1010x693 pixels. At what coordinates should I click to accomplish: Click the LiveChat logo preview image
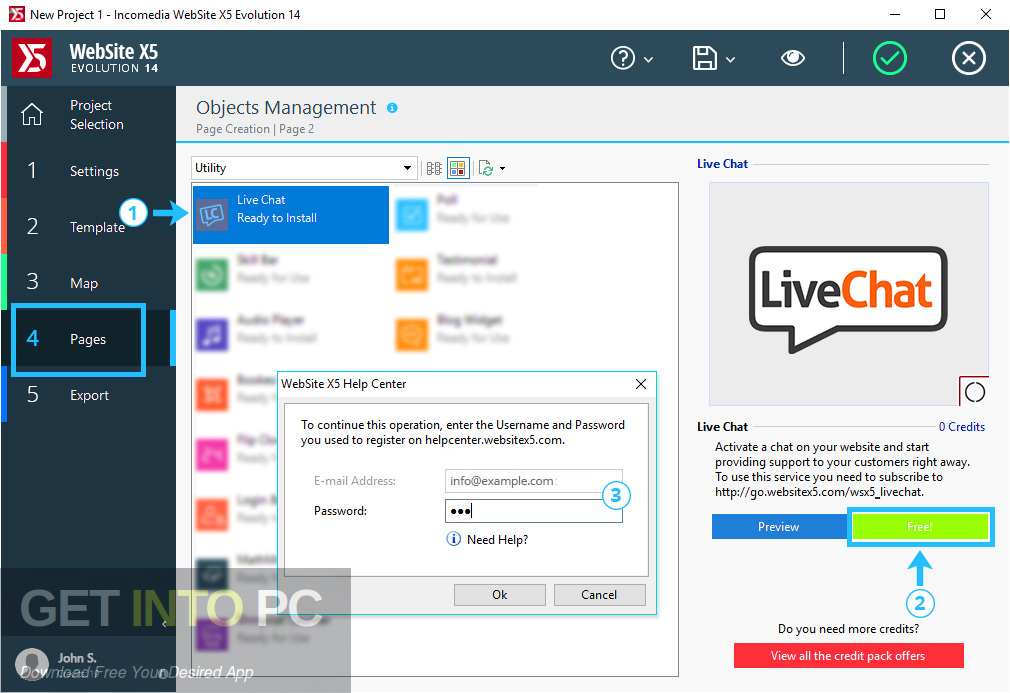click(848, 294)
